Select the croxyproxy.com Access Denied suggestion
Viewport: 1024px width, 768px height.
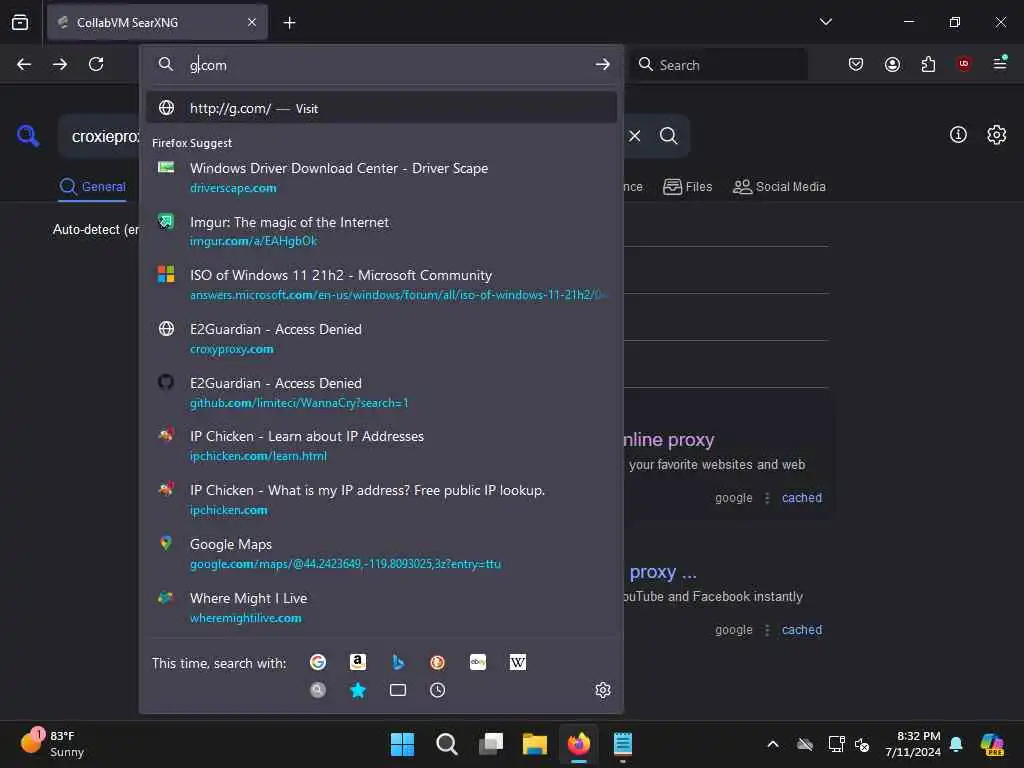tap(381, 339)
